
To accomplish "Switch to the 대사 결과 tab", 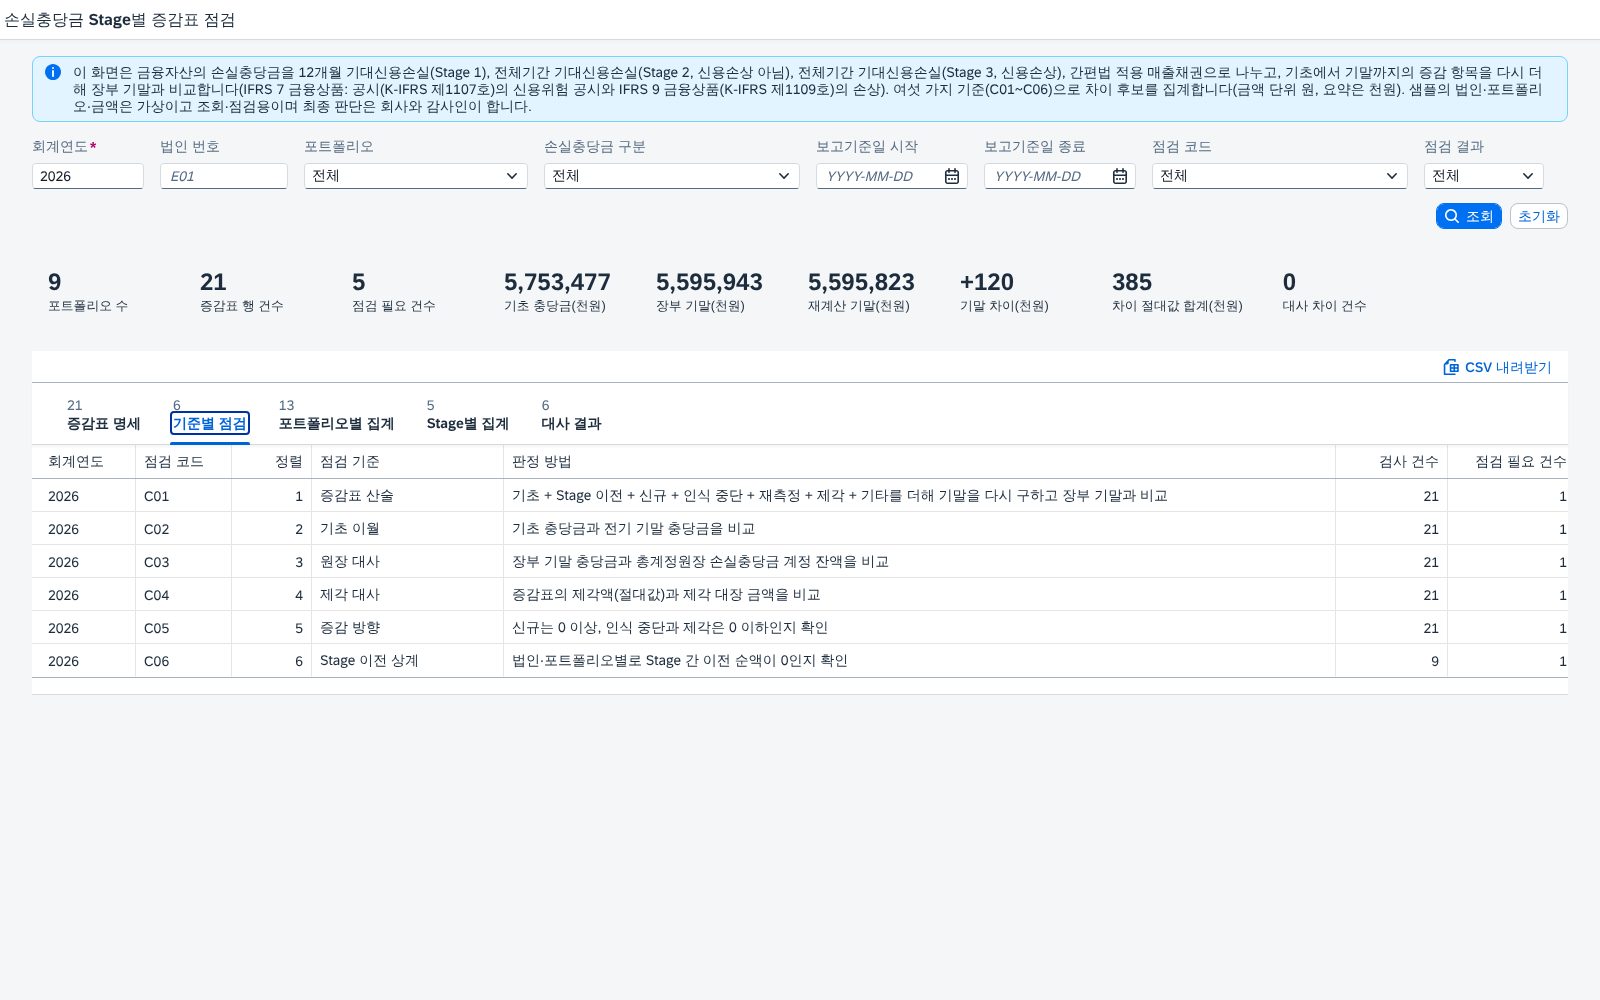I will point(571,415).
